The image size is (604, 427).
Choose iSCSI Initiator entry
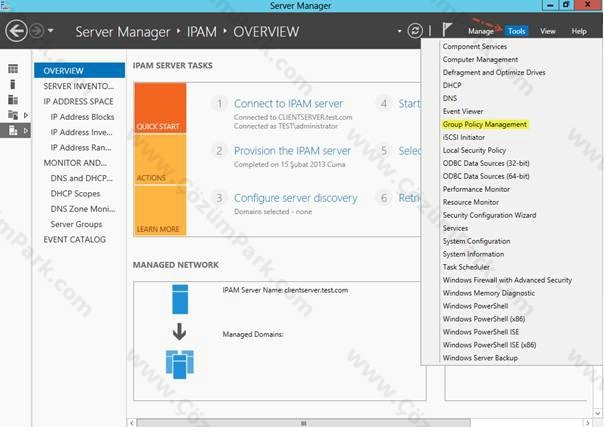[464, 137]
